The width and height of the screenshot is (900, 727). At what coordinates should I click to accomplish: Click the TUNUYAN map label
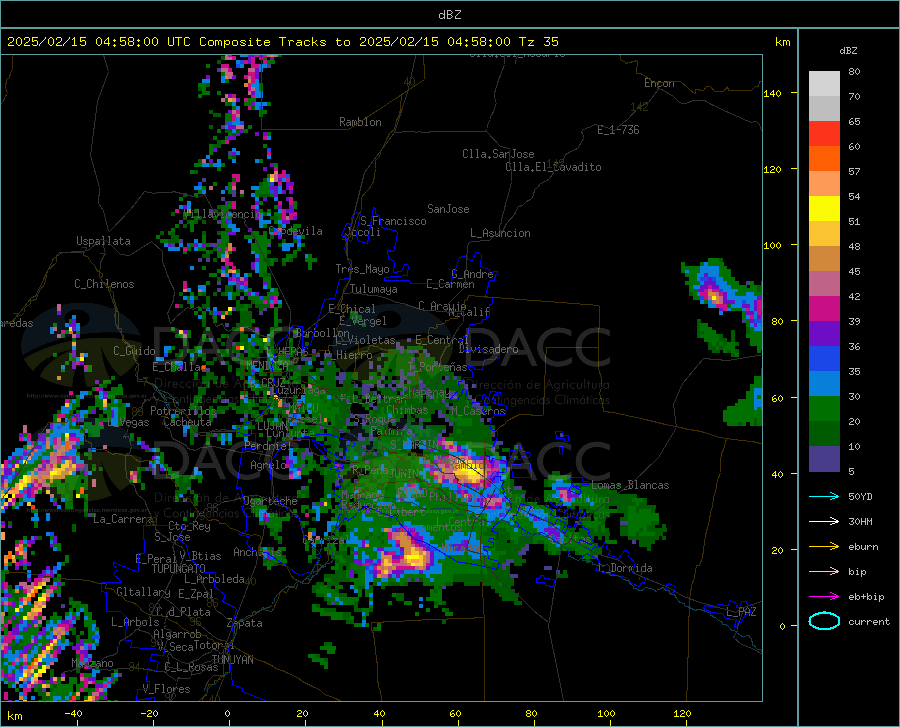tap(232, 660)
